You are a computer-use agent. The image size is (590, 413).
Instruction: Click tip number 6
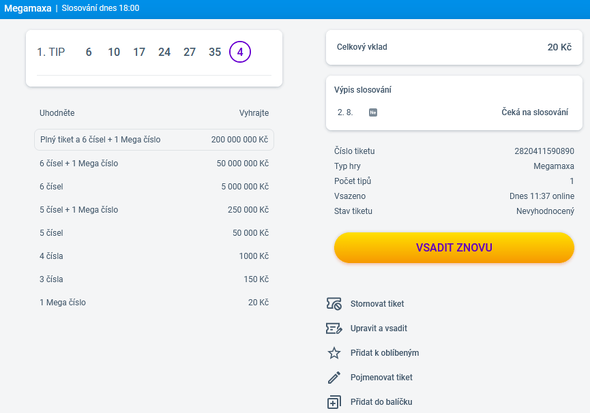[88, 52]
